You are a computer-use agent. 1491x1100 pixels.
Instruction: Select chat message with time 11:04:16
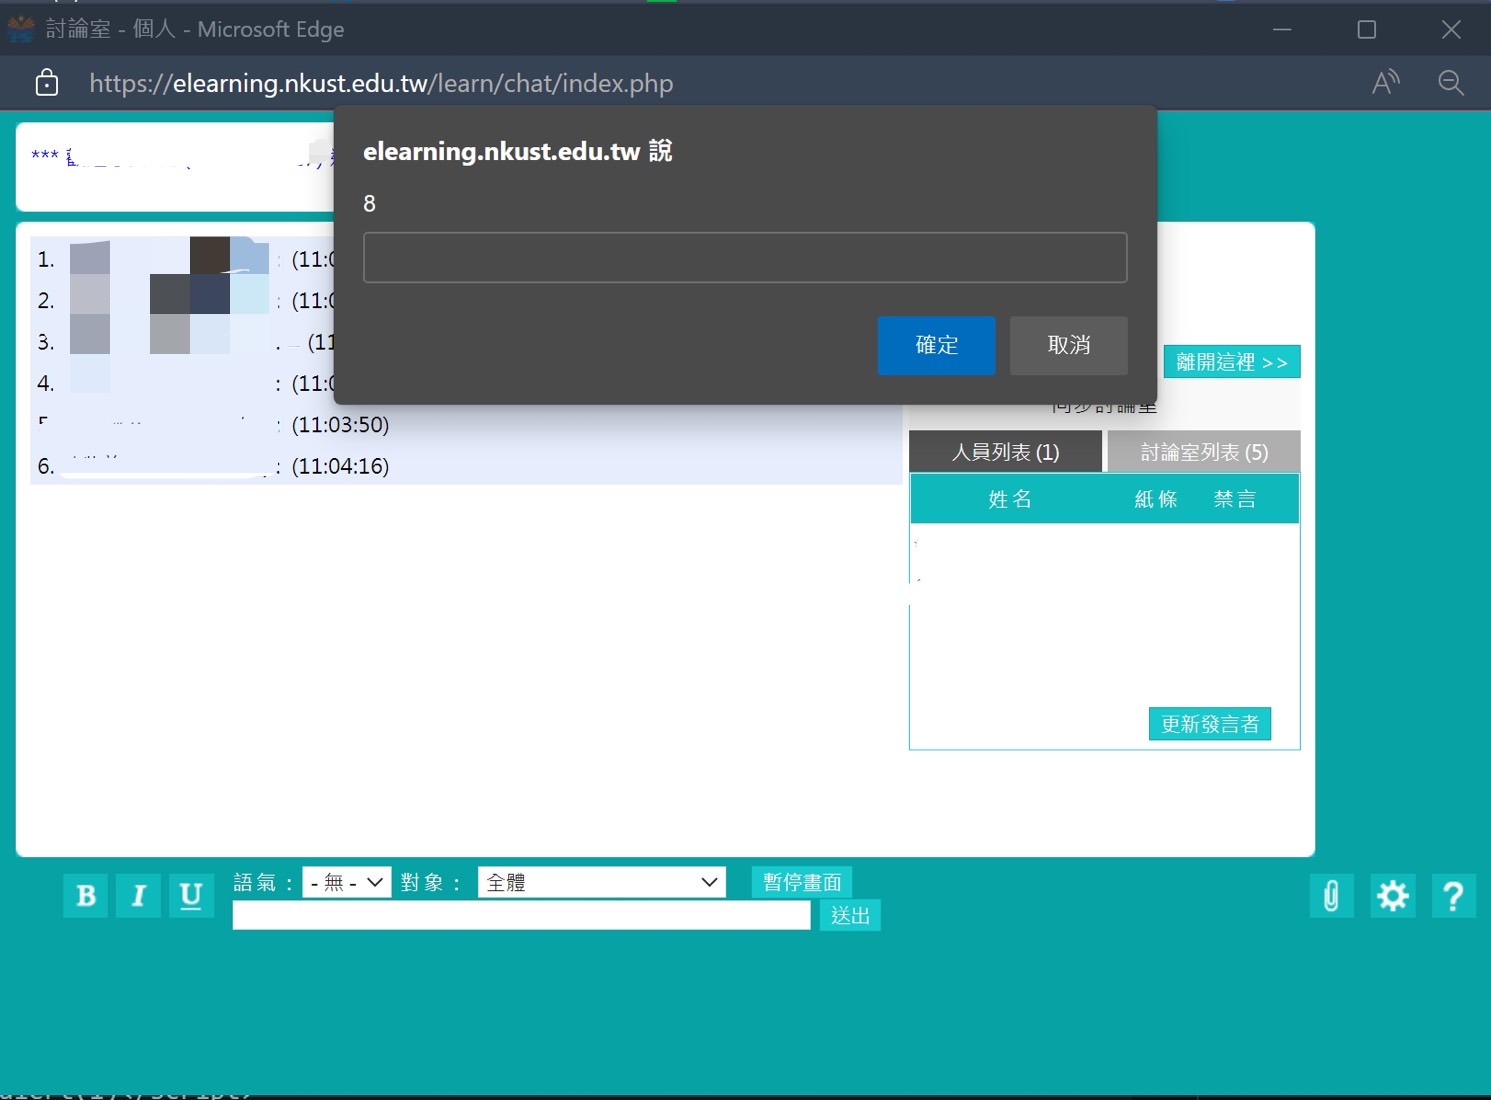(466, 466)
